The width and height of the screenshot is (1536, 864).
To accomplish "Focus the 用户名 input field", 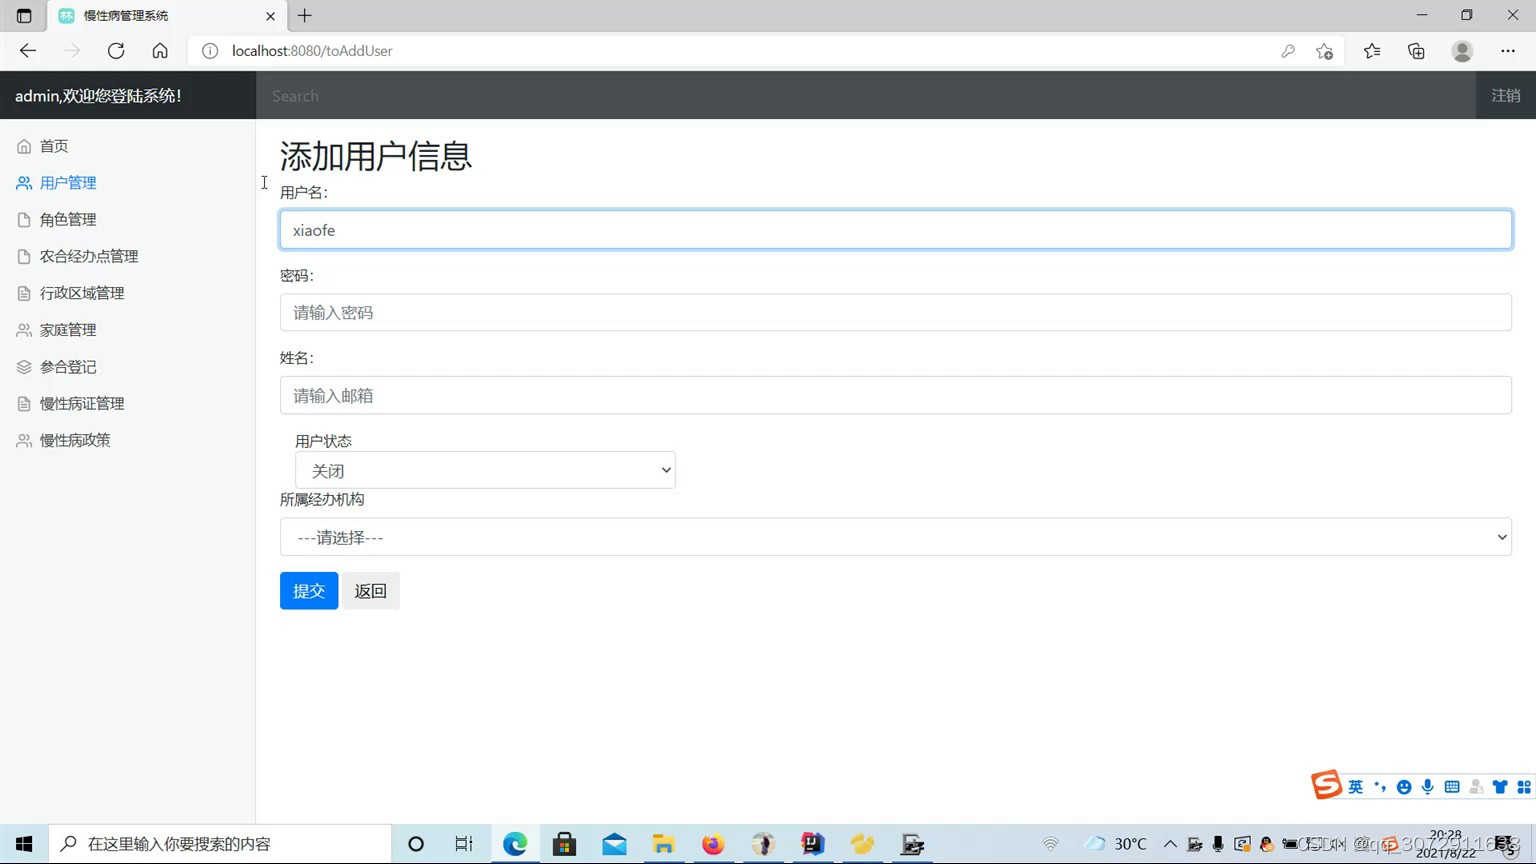I will pyautogui.click(x=895, y=230).
